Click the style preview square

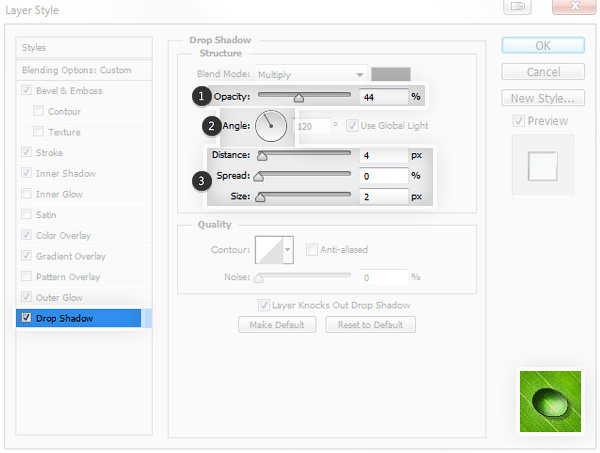pyautogui.click(x=543, y=166)
